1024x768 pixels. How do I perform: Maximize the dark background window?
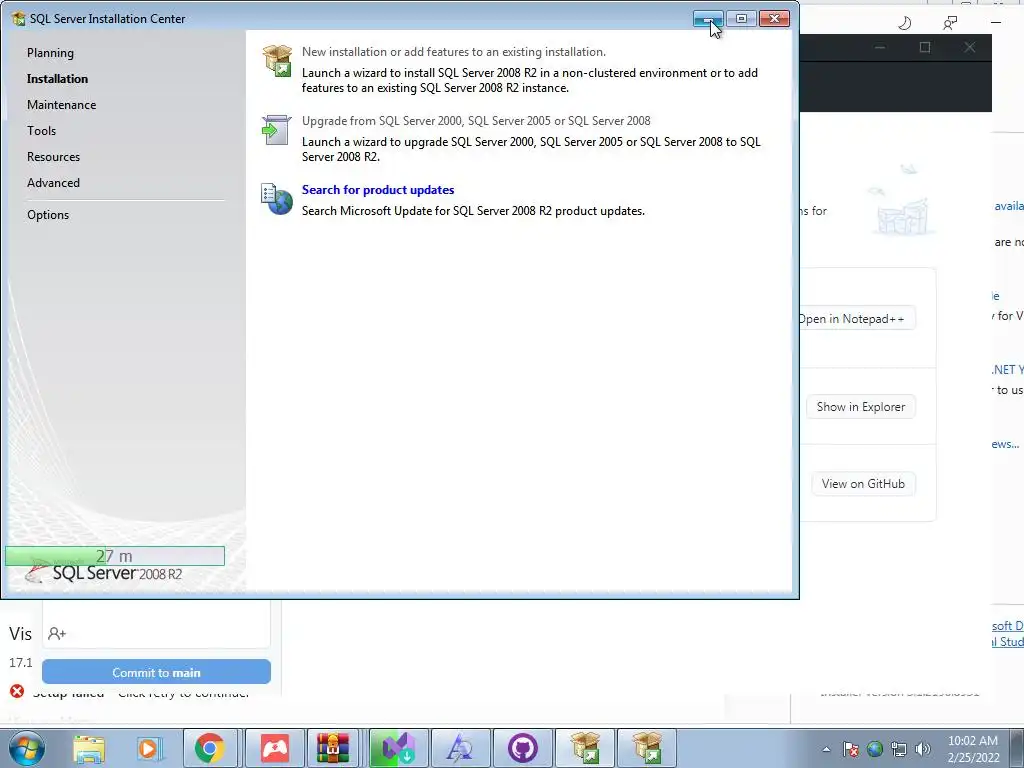click(925, 47)
